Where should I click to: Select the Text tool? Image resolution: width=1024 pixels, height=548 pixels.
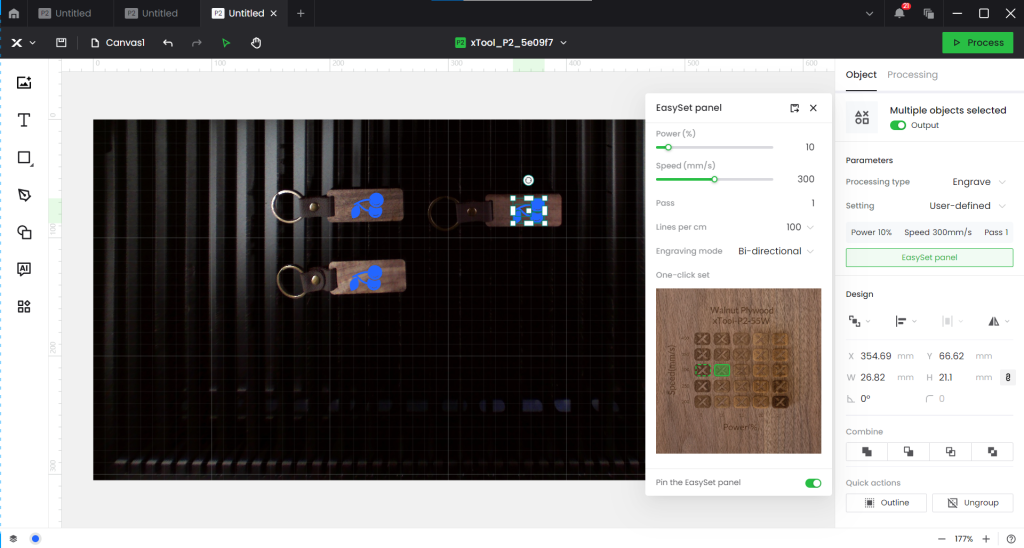(x=24, y=120)
